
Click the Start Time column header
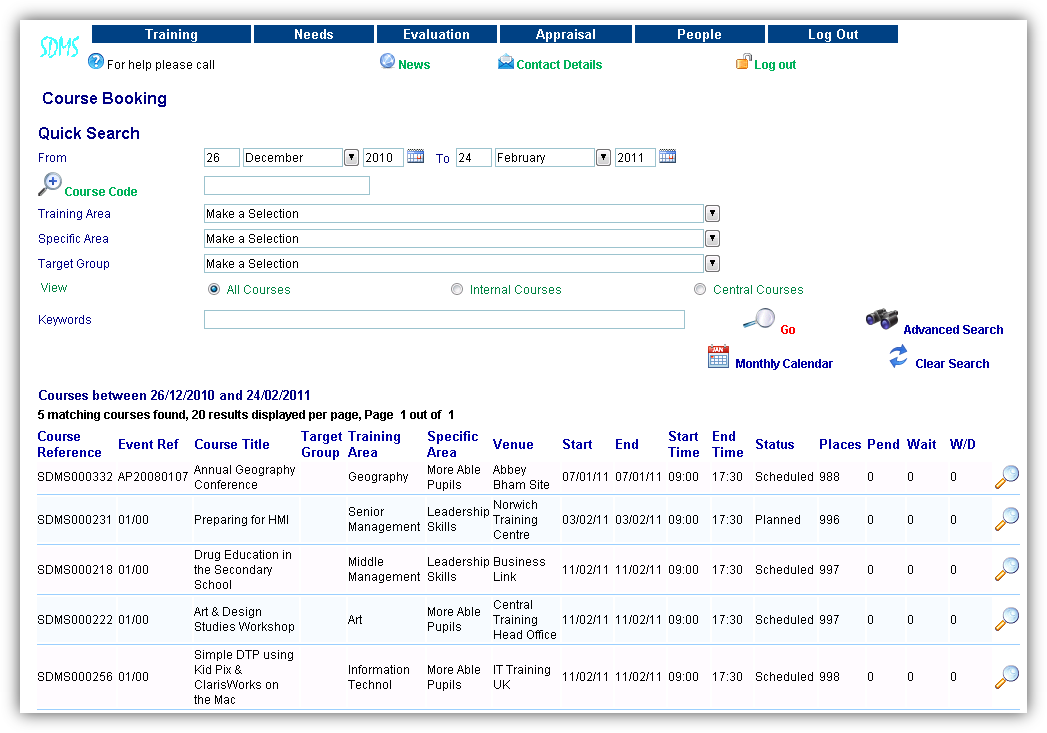point(684,445)
